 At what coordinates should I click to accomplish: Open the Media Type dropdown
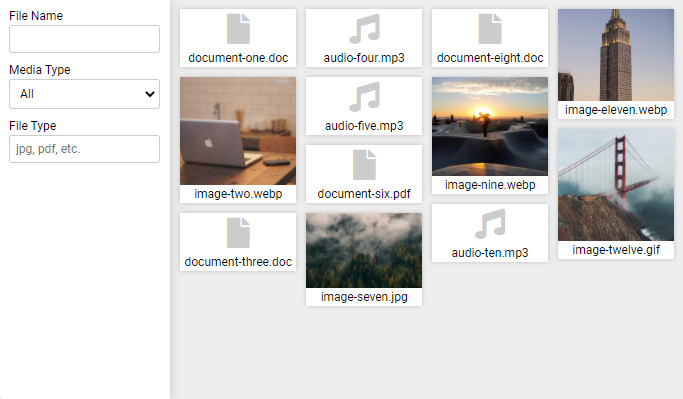click(85, 94)
